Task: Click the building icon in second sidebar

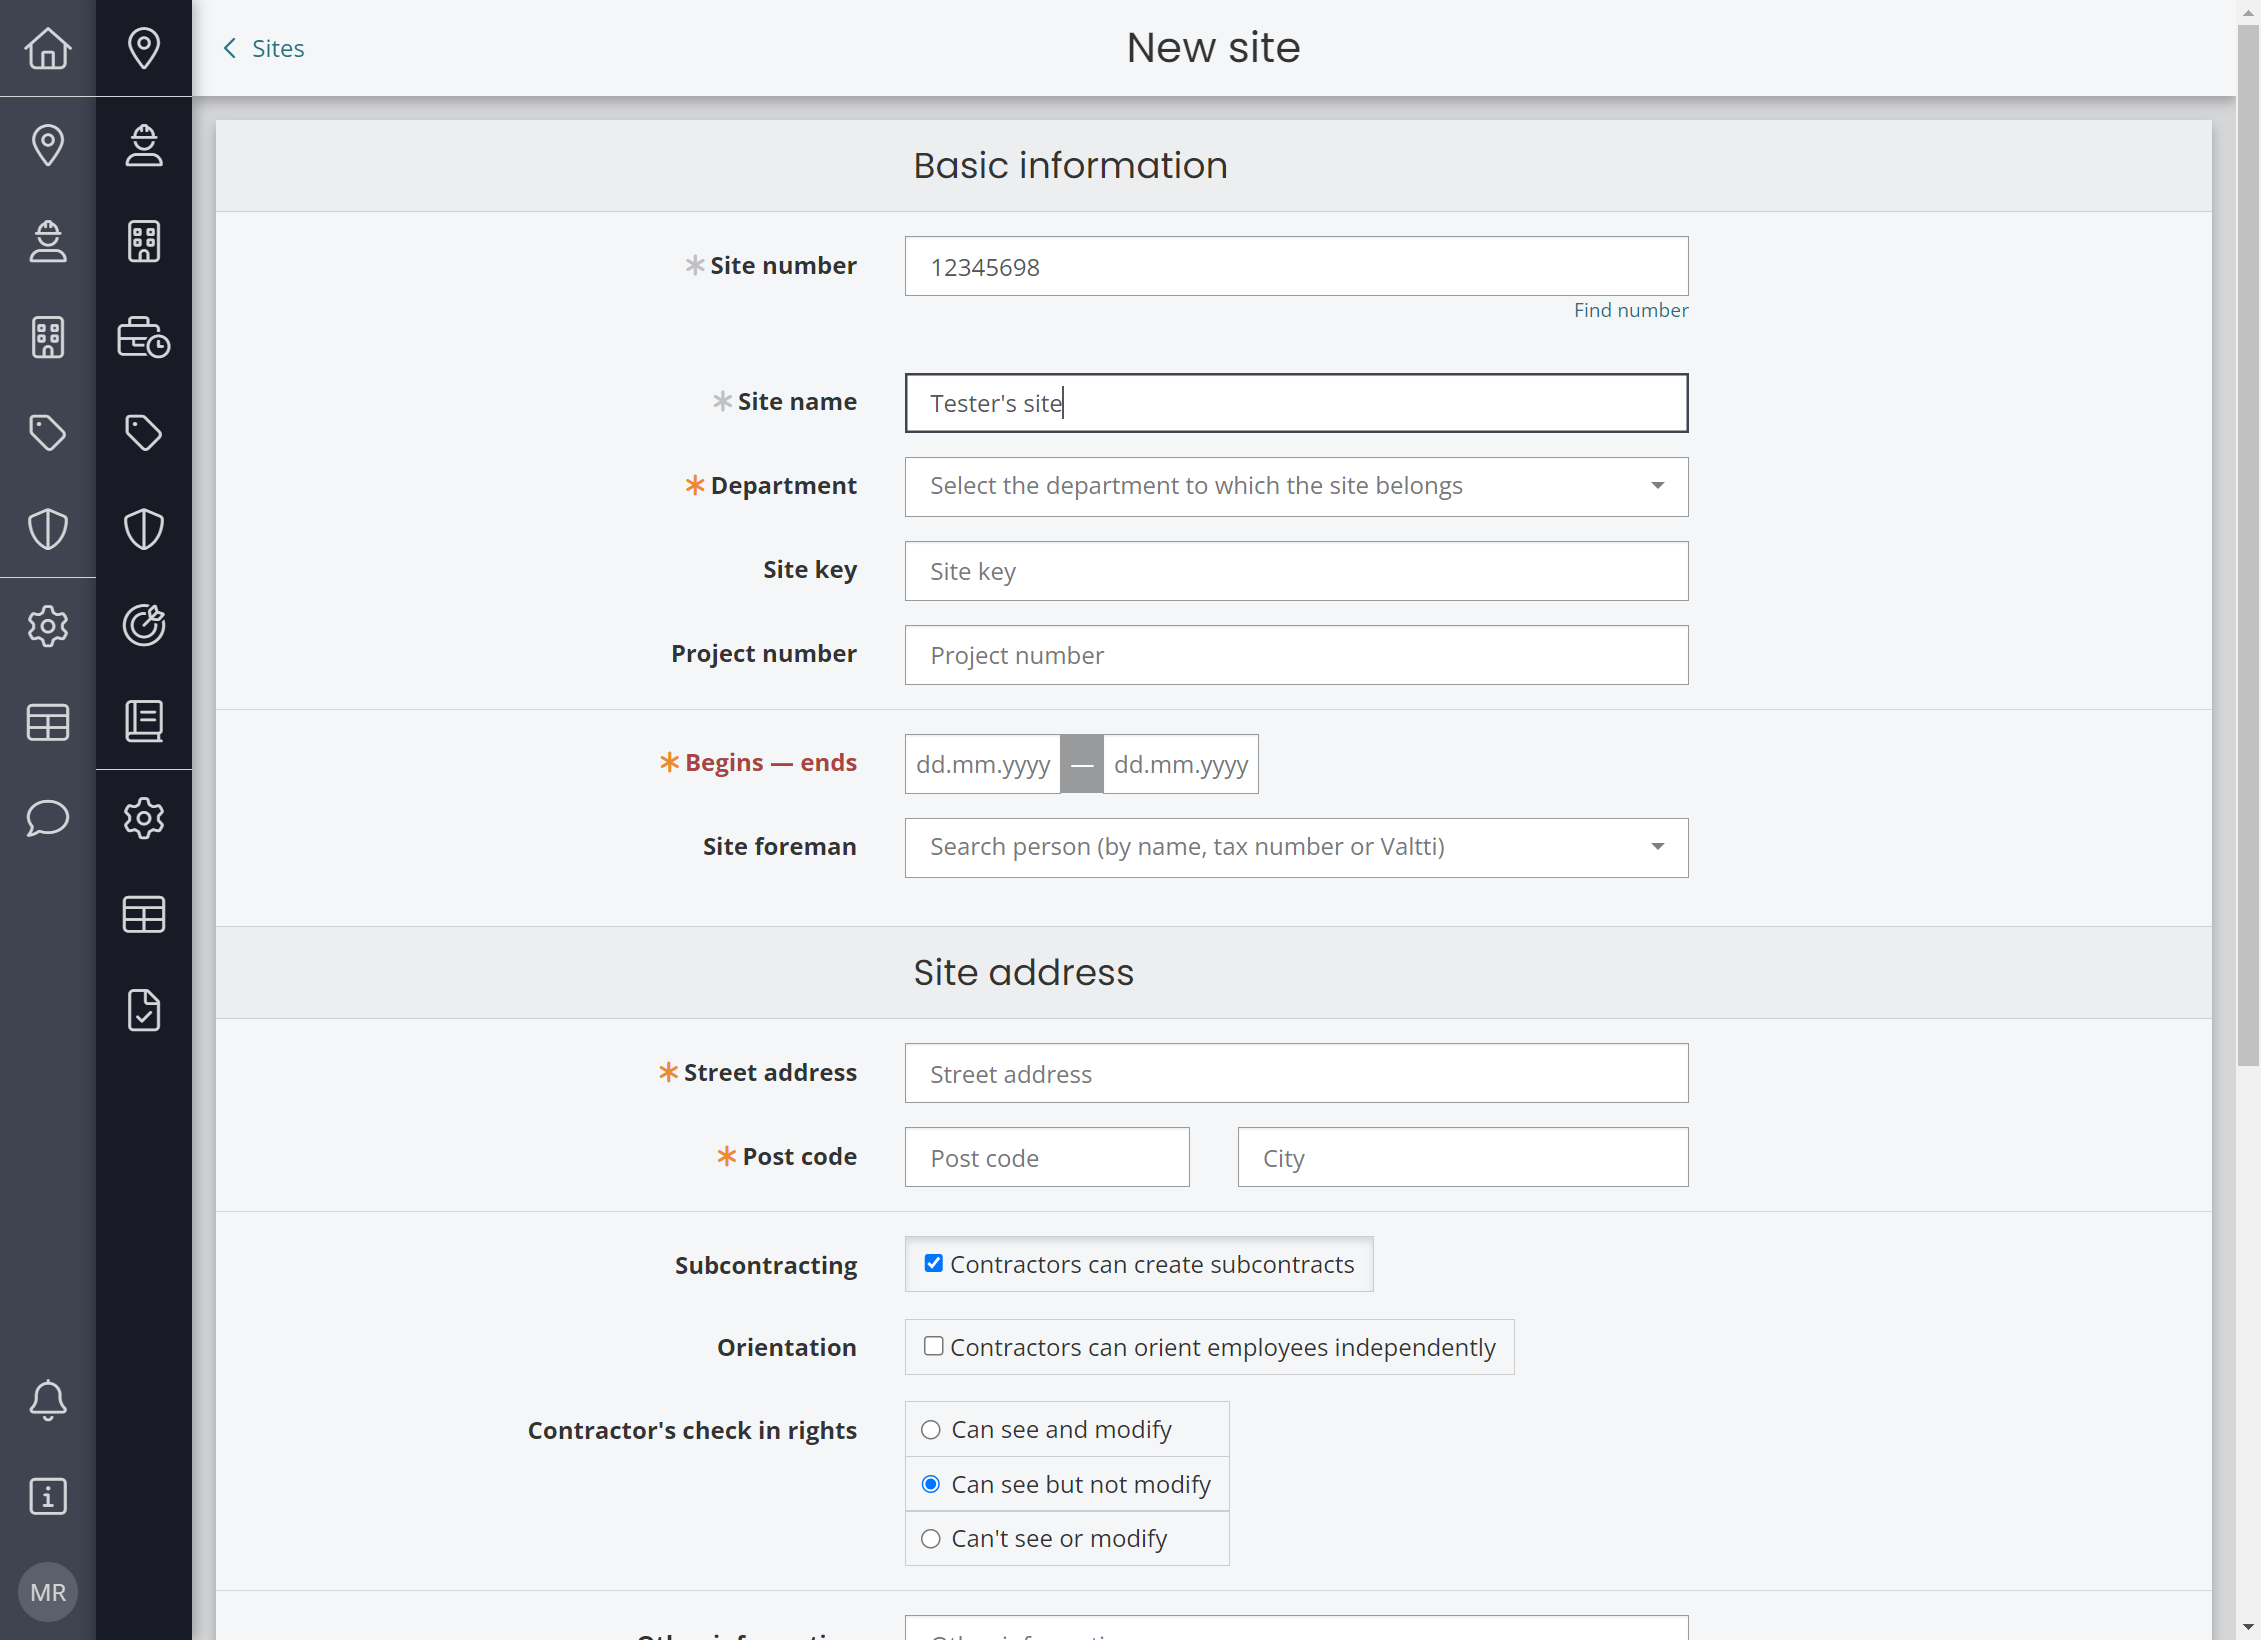Action: [x=144, y=241]
